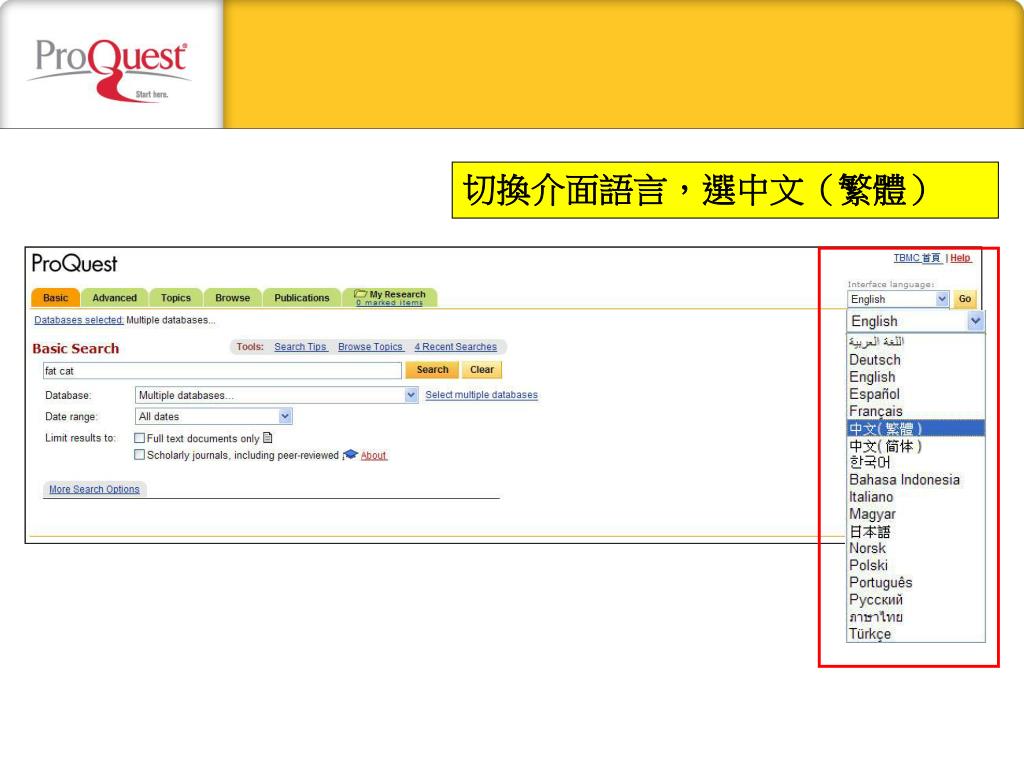Click the Clear button
1024x768 pixels.
pos(482,370)
